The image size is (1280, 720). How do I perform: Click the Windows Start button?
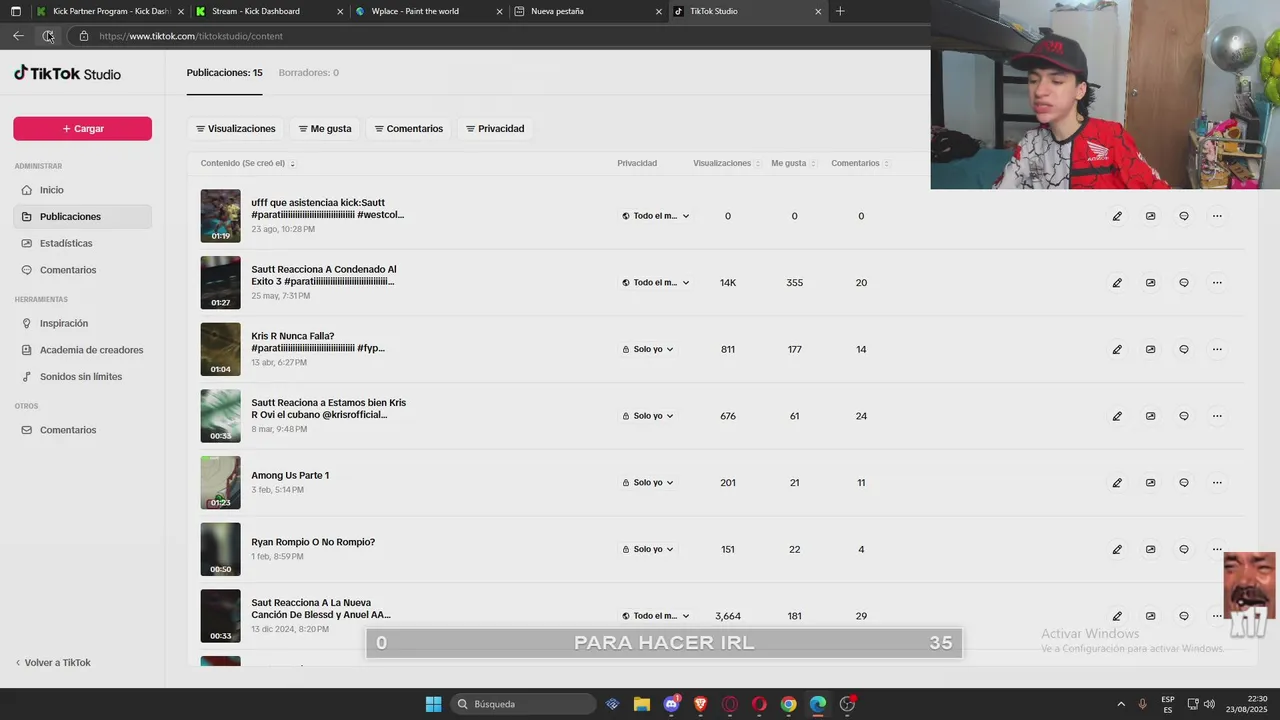[433, 704]
